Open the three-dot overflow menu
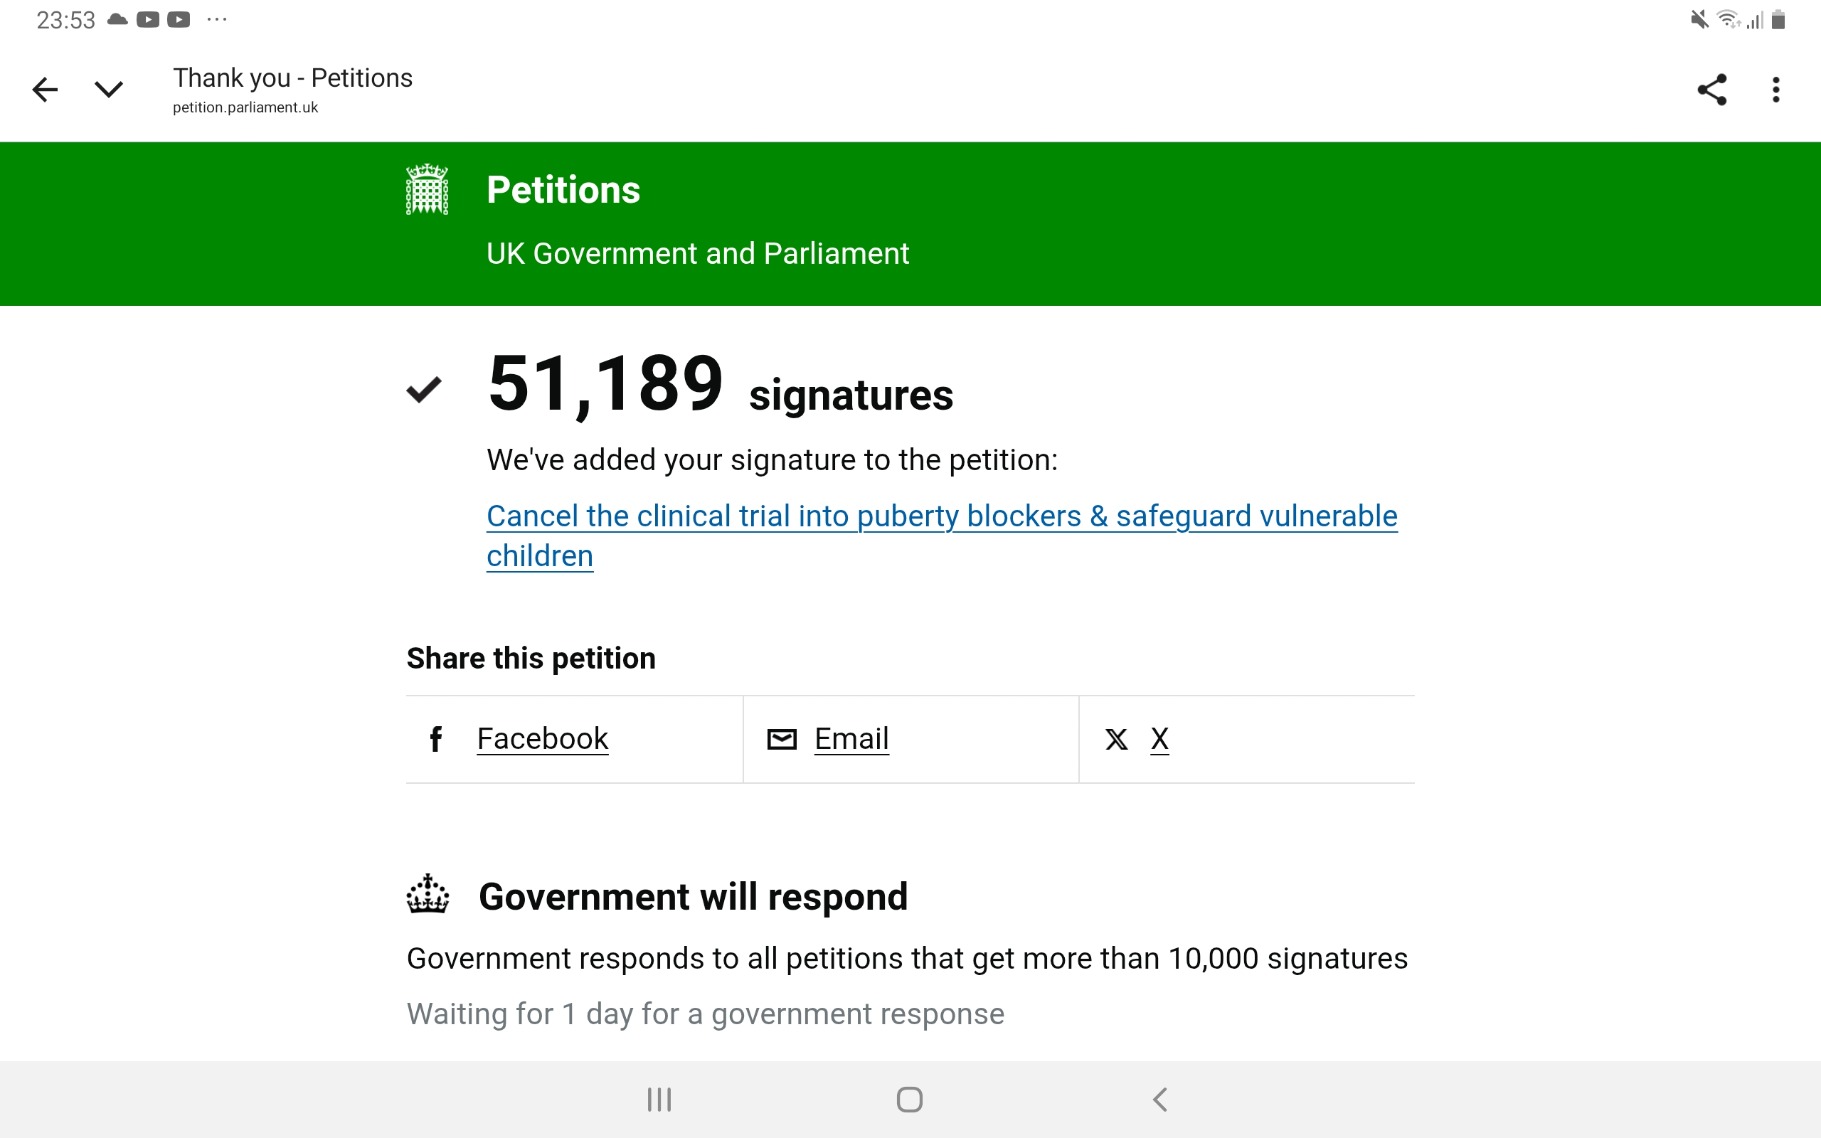Image resolution: width=1821 pixels, height=1138 pixels. point(1775,90)
